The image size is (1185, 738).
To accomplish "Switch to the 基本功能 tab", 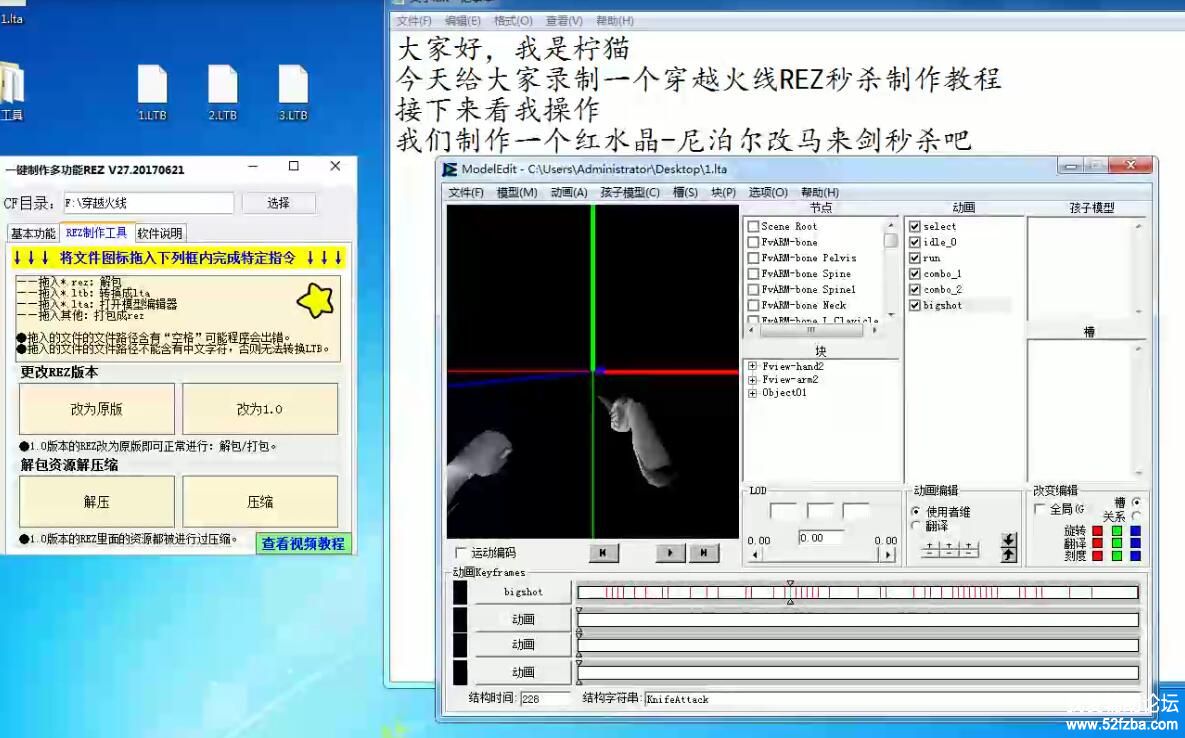I will [x=33, y=234].
